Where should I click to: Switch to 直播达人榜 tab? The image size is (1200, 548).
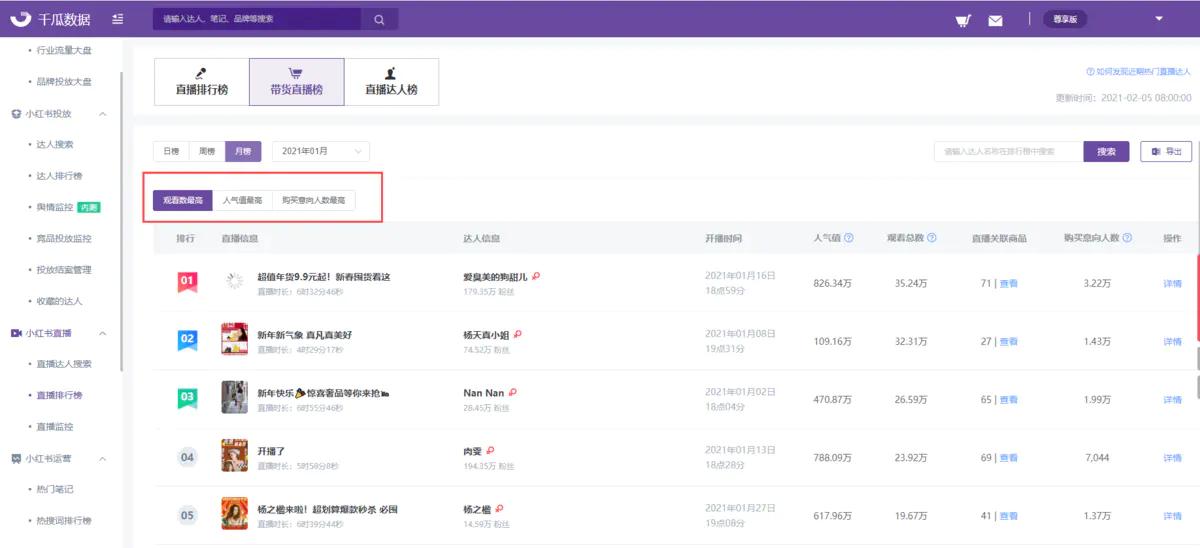391,82
